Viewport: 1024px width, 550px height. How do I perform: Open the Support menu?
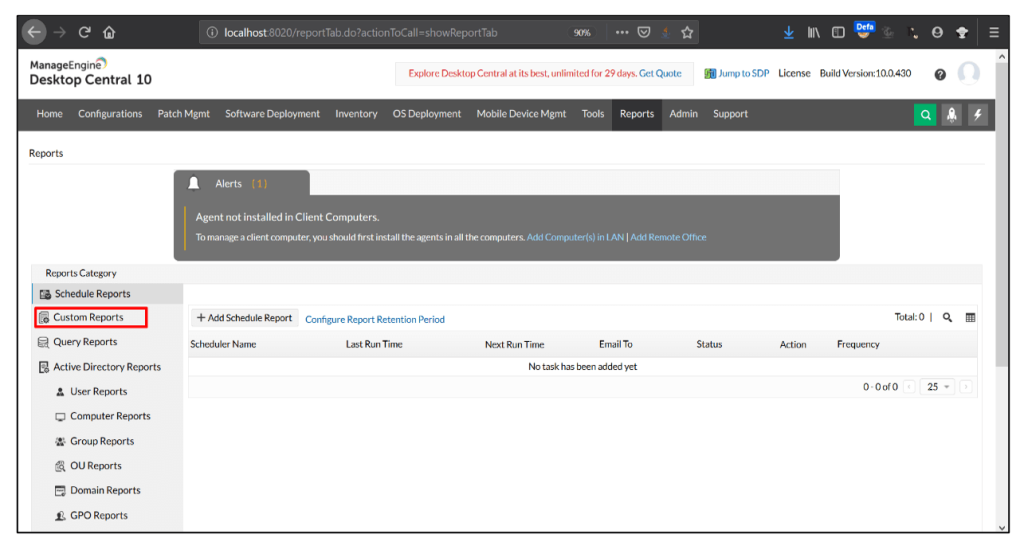click(730, 114)
